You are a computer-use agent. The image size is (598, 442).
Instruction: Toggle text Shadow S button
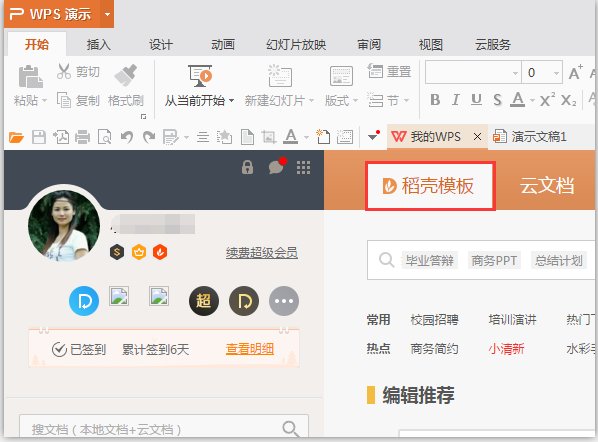497,100
